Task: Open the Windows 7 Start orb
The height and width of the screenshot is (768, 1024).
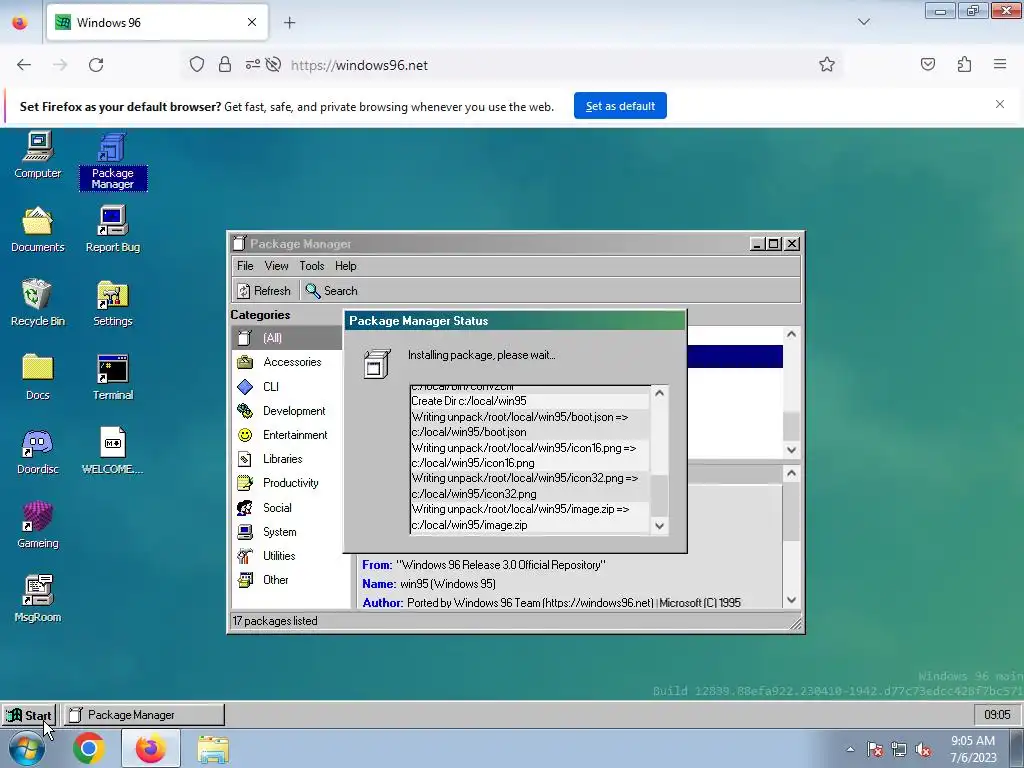Action: 27,748
